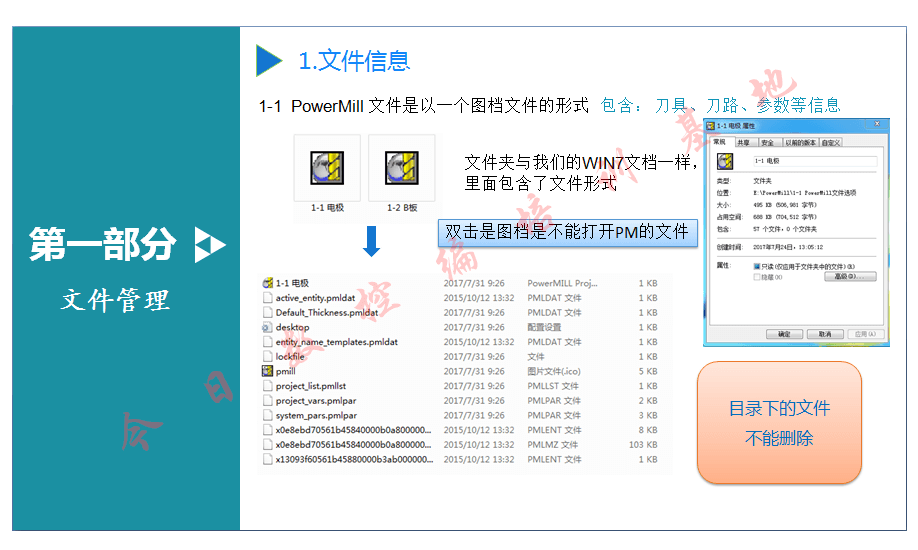Image resolution: width=918 pixels, height=550 pixels.
Task: Click the file icon of project_vars.pmlpar
Action: (x=268, y=401)
